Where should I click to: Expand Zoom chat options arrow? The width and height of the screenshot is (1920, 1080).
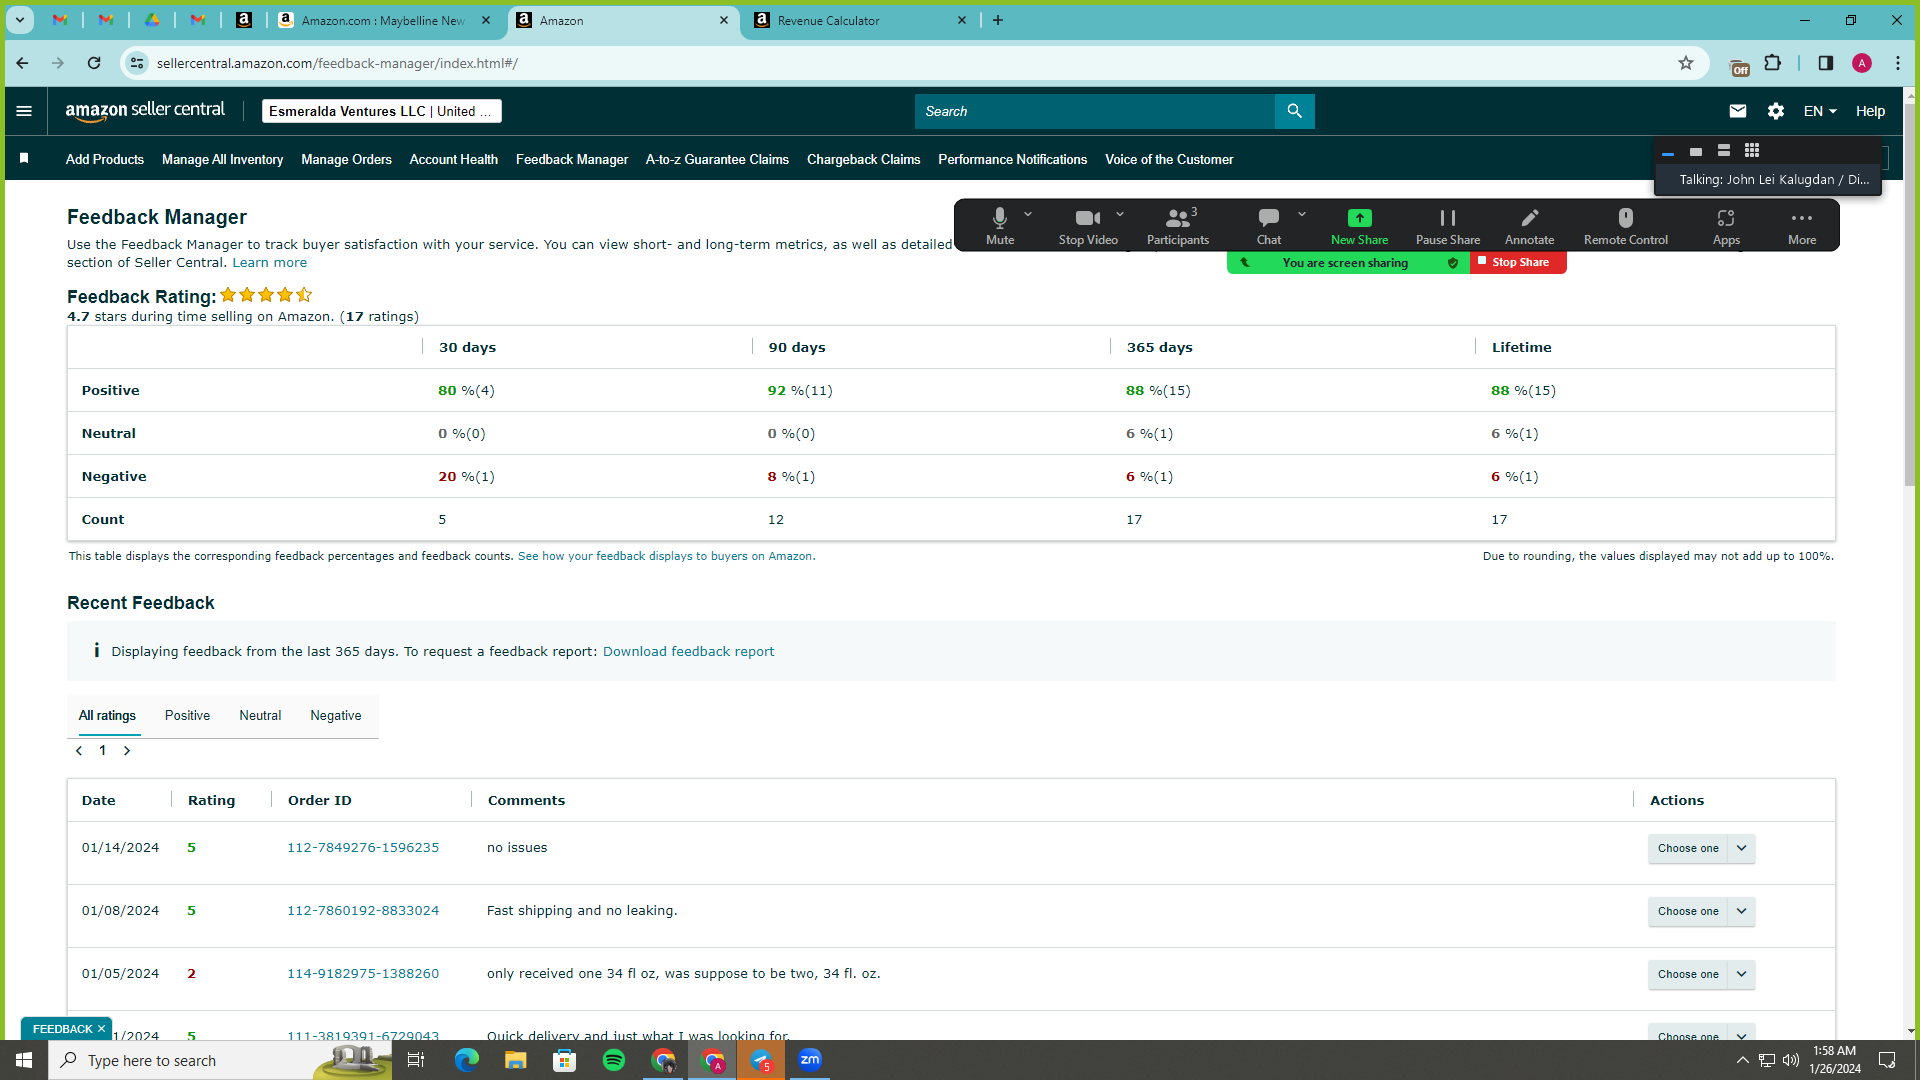[1302, 214]
